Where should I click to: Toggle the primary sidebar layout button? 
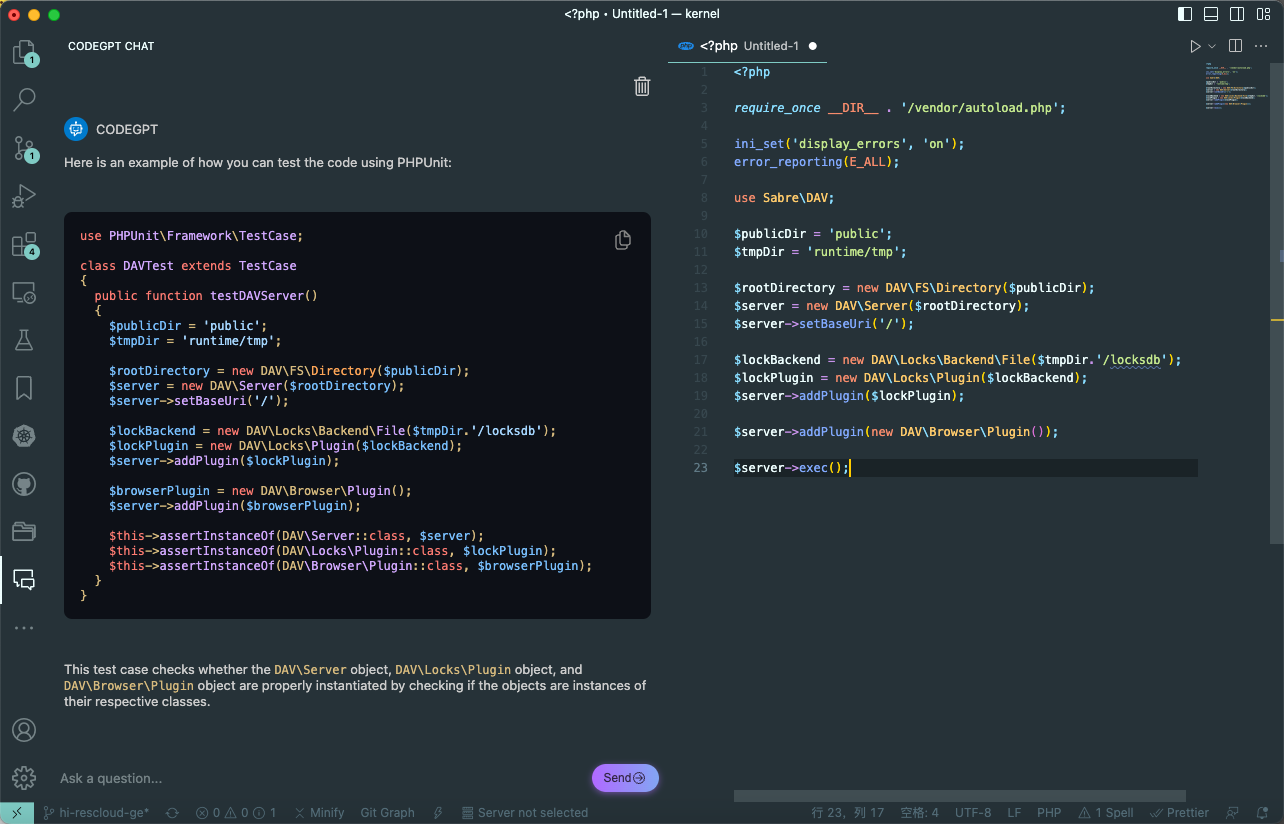1185,14
